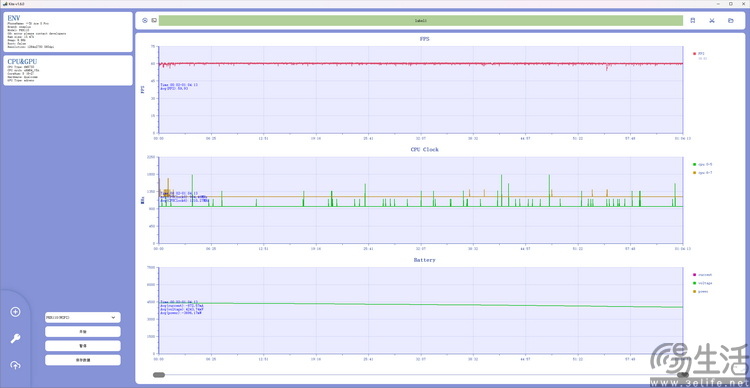Click the round clock icon before label bar

tap(145, 21)
